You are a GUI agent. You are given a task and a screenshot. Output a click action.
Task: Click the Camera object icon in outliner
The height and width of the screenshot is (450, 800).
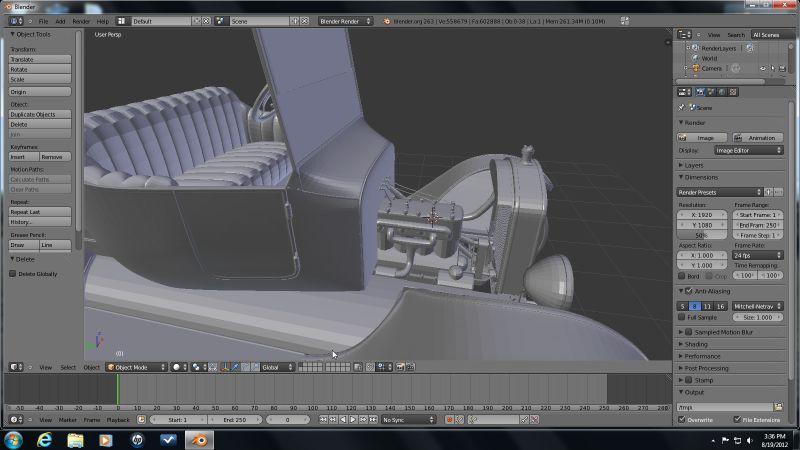pos(695,68)
